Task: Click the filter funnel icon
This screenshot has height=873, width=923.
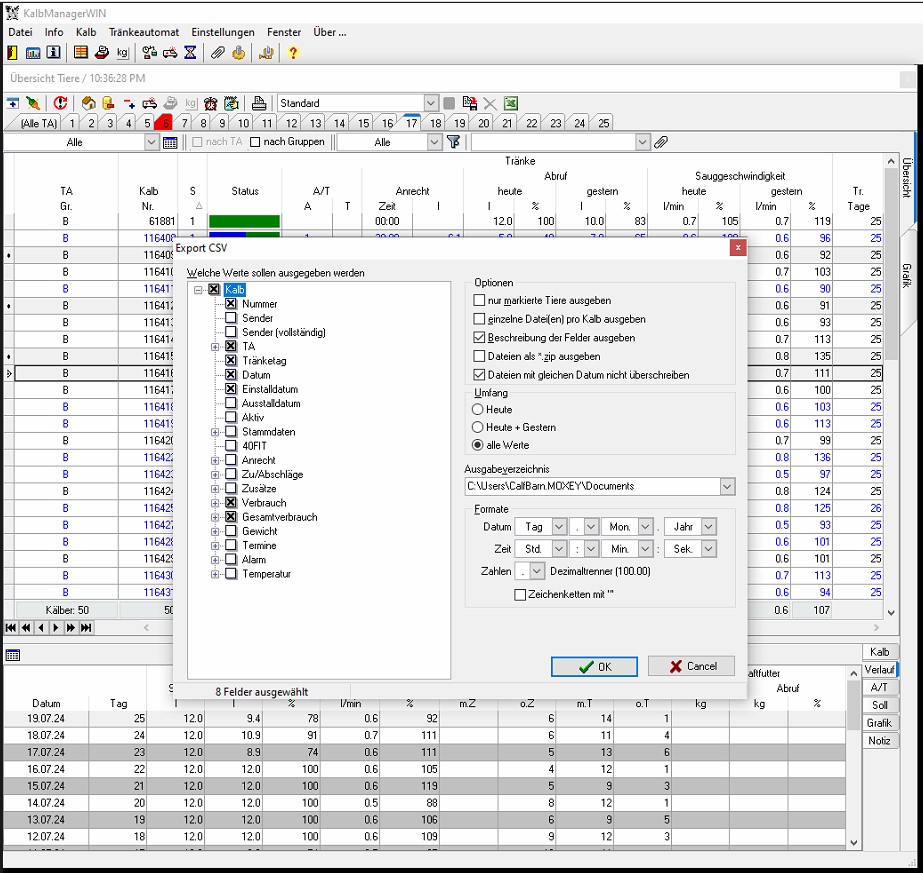Action: click(x=453, y=143)
